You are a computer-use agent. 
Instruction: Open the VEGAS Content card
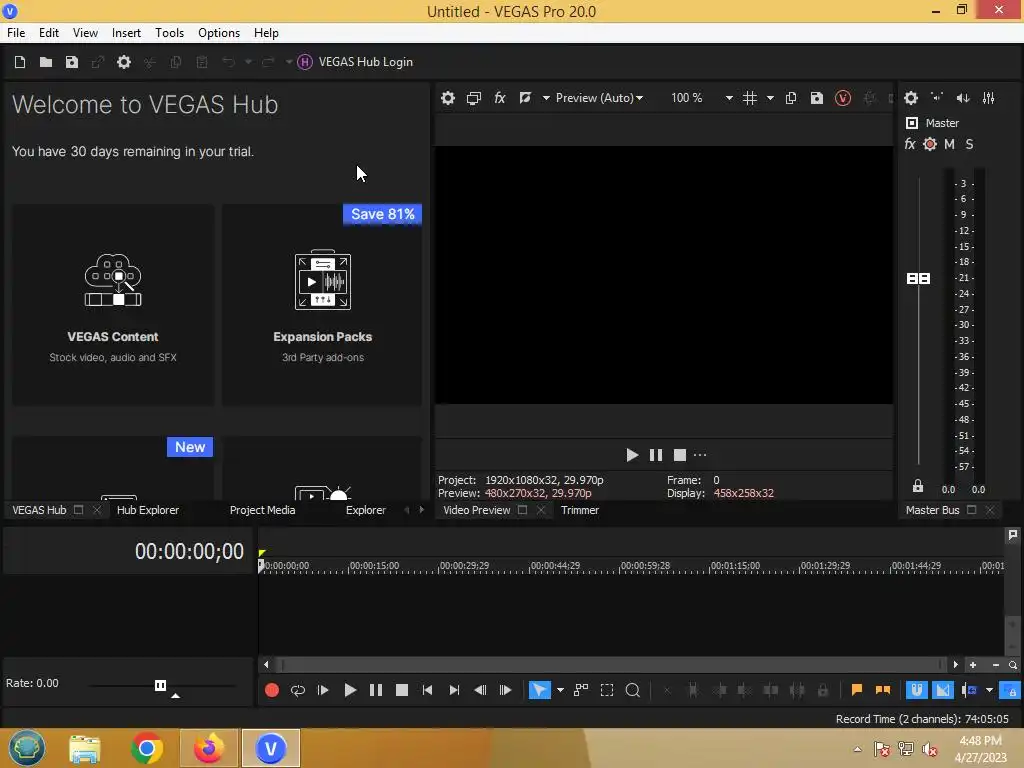point(113,305)
